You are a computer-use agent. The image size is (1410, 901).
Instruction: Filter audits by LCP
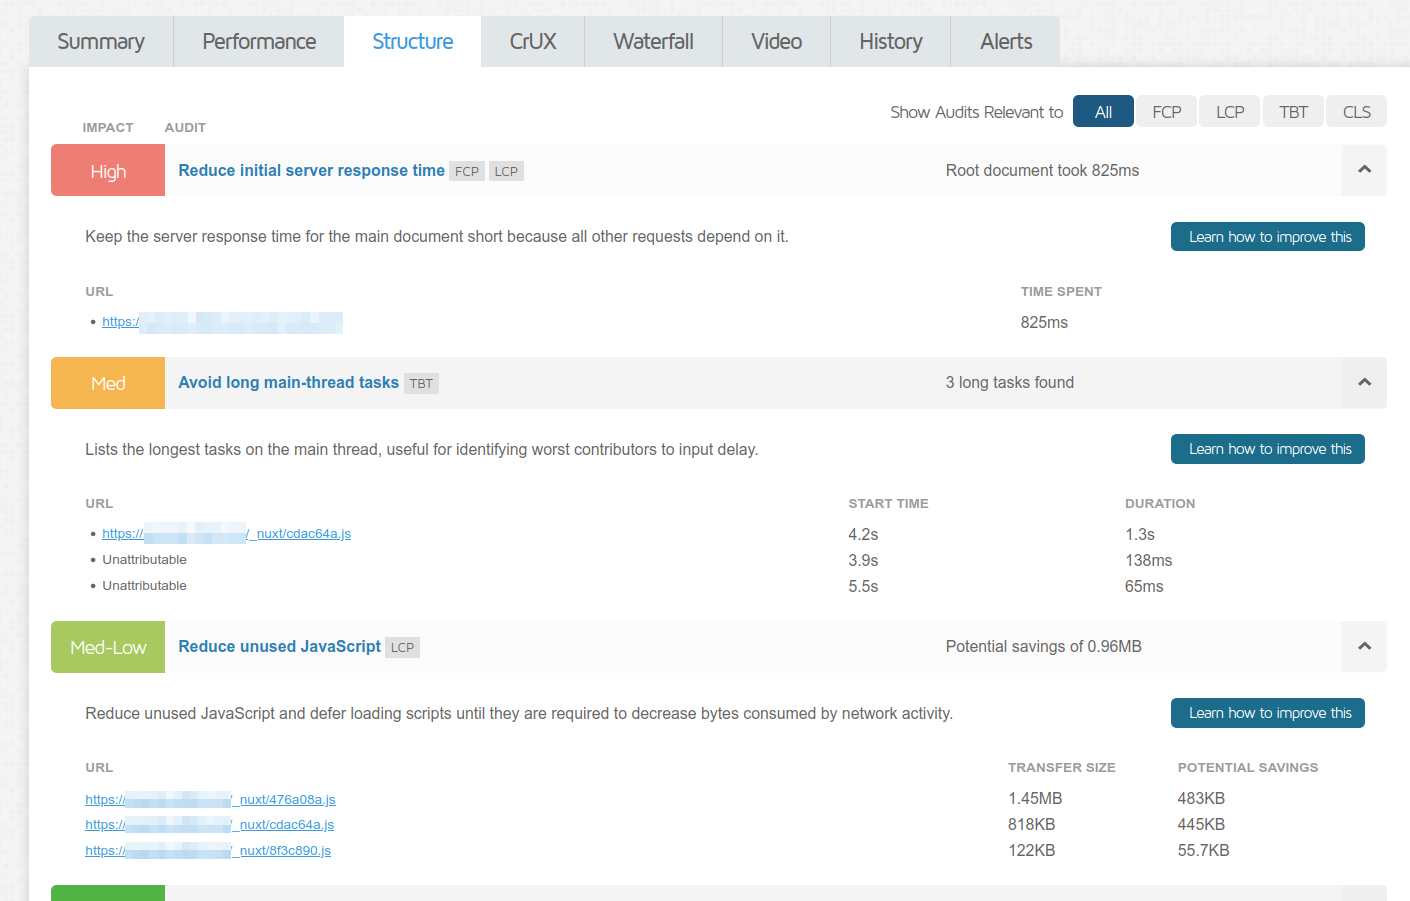tap(1230, 112)
